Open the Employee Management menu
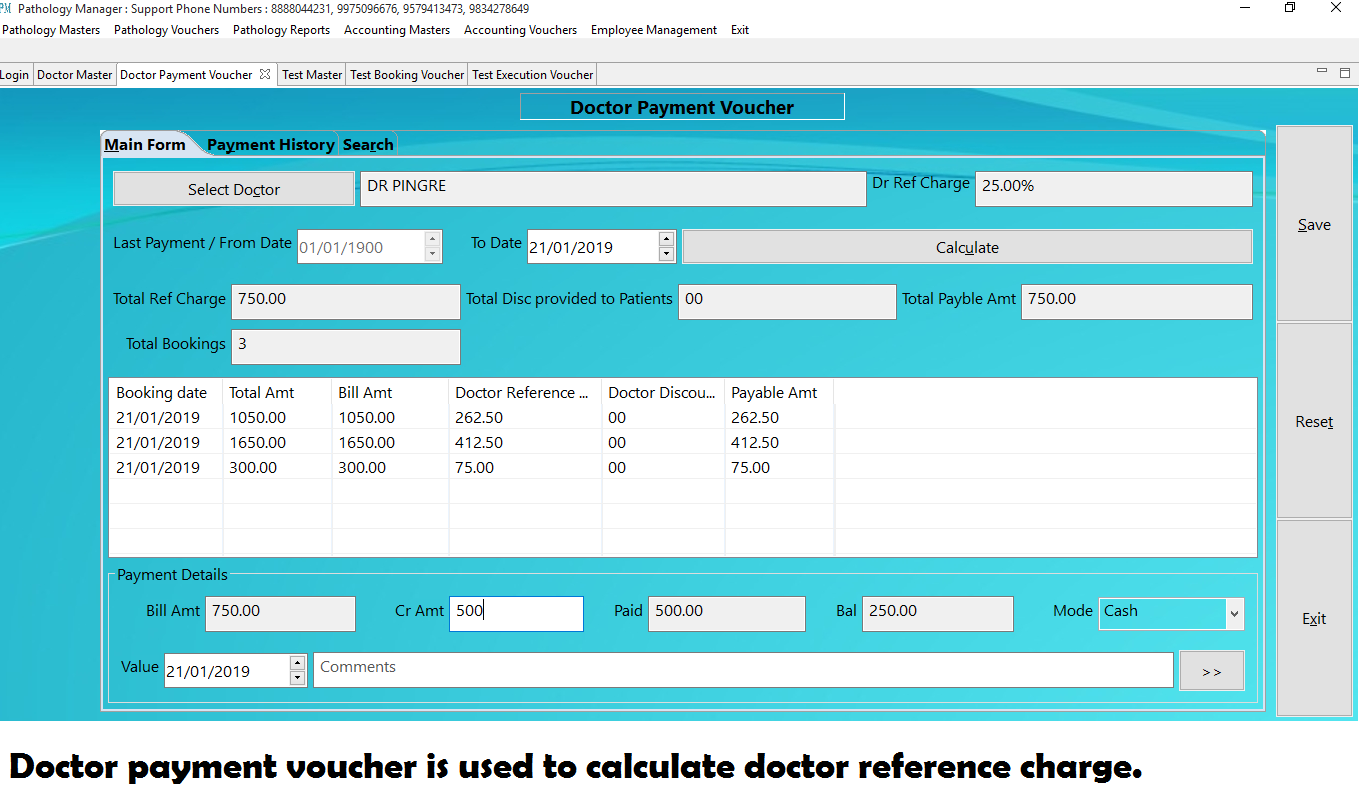The height and width of the screenshot is (794, 1359). coord(653,30)
